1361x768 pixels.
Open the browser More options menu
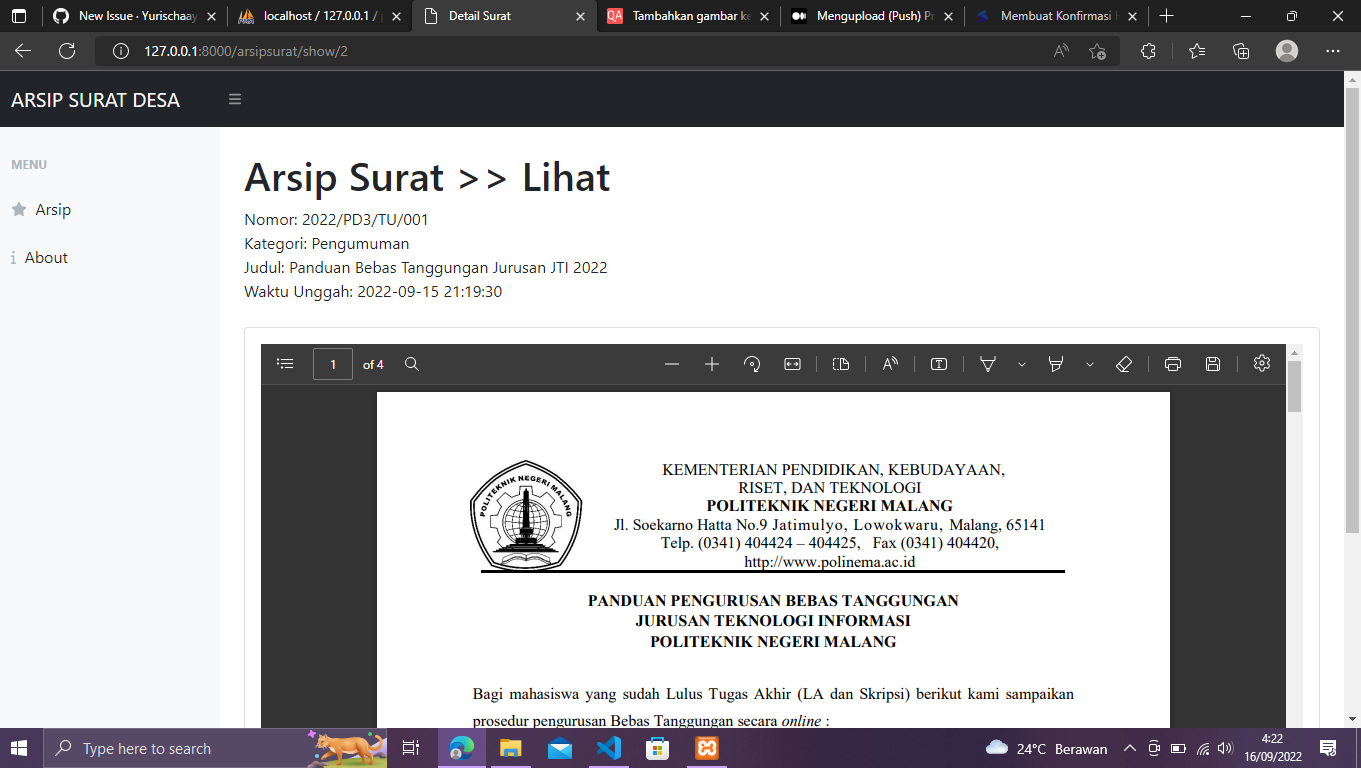[x=1331, y=50]
